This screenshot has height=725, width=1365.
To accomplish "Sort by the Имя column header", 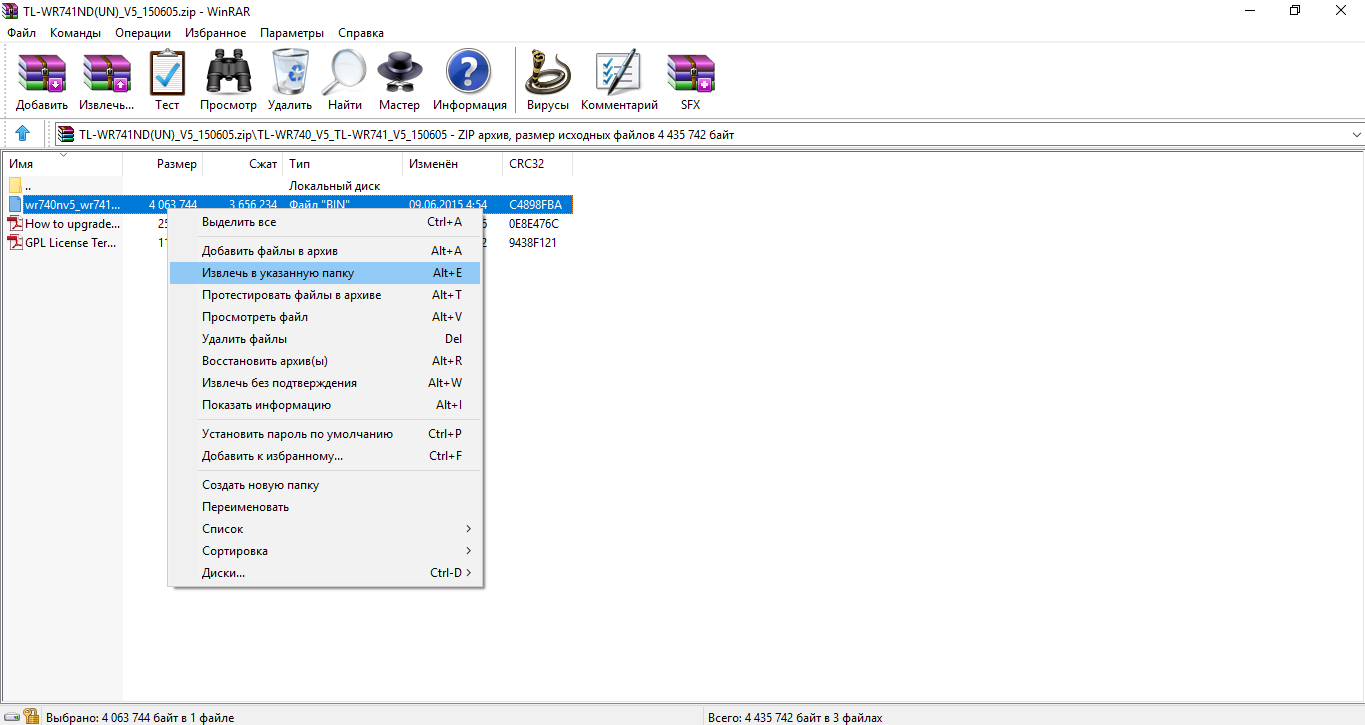I will click(x=62, y=164).
